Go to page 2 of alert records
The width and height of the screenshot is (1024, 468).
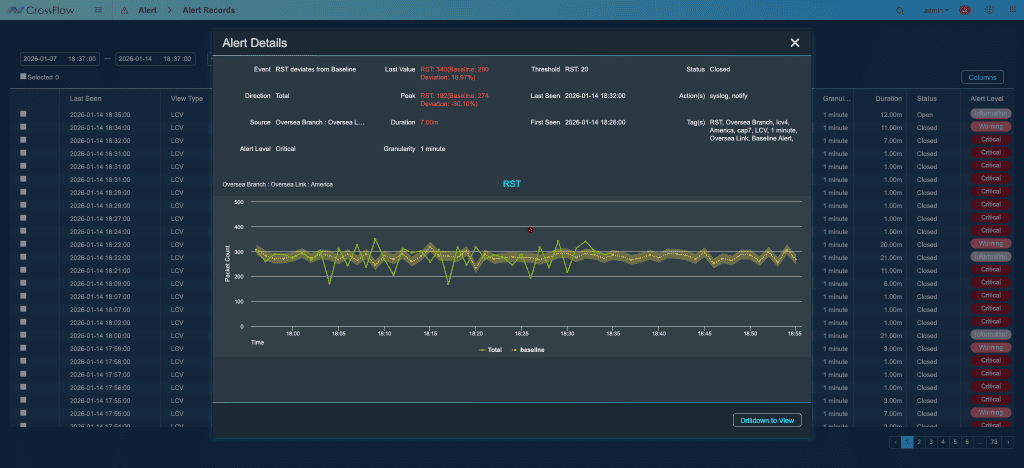918,441
